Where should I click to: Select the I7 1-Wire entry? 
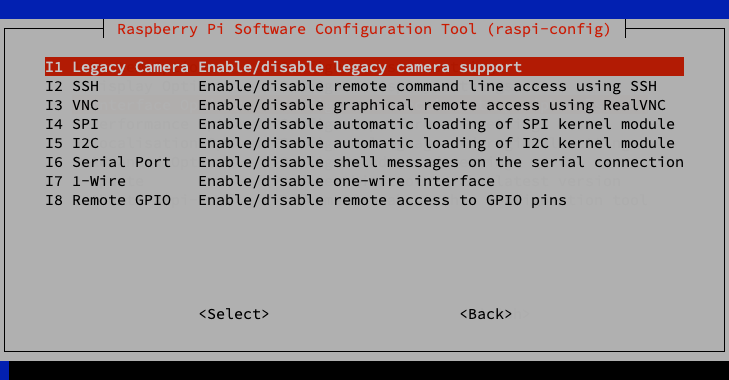364,181
